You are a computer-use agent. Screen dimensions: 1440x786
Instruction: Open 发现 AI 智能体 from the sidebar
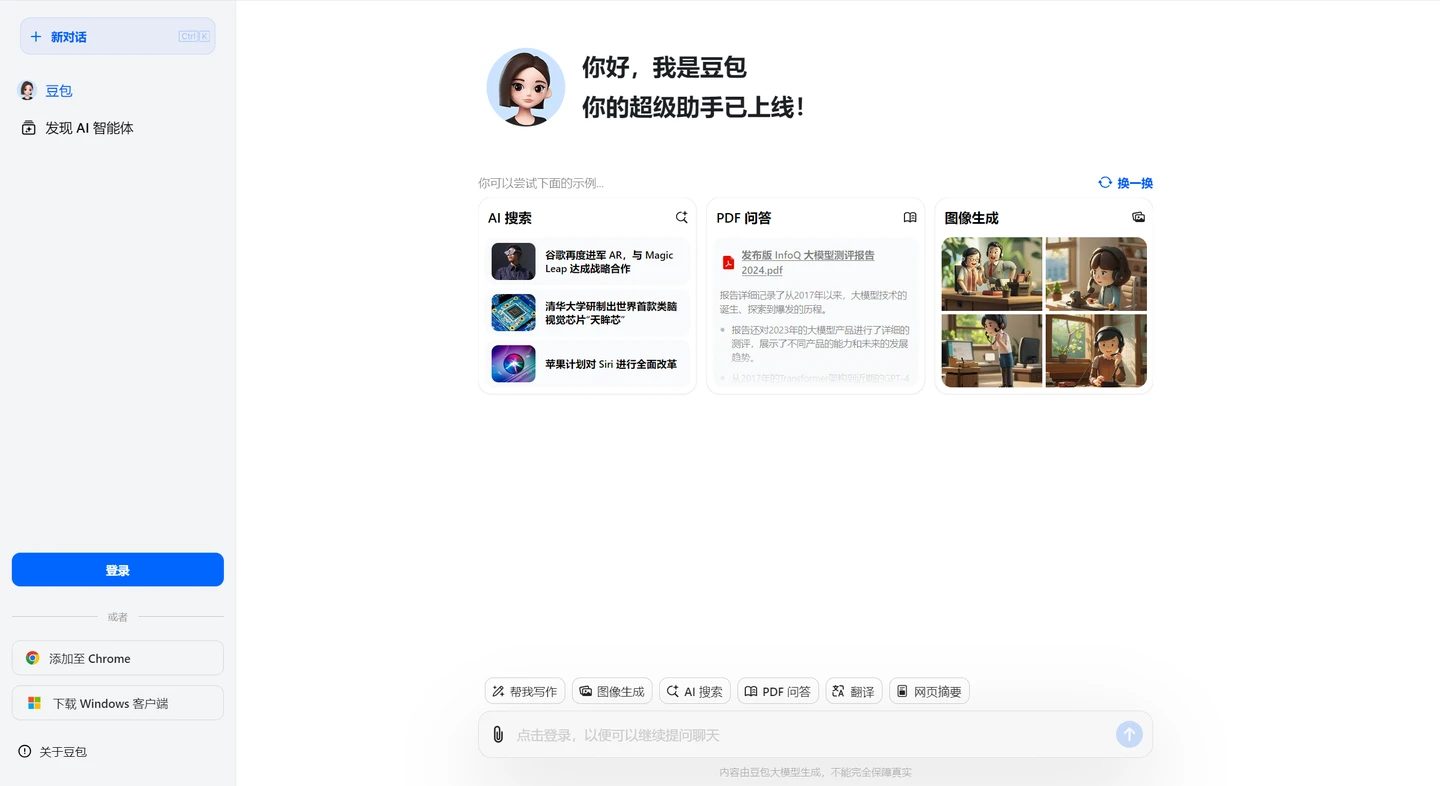point(88,127)
